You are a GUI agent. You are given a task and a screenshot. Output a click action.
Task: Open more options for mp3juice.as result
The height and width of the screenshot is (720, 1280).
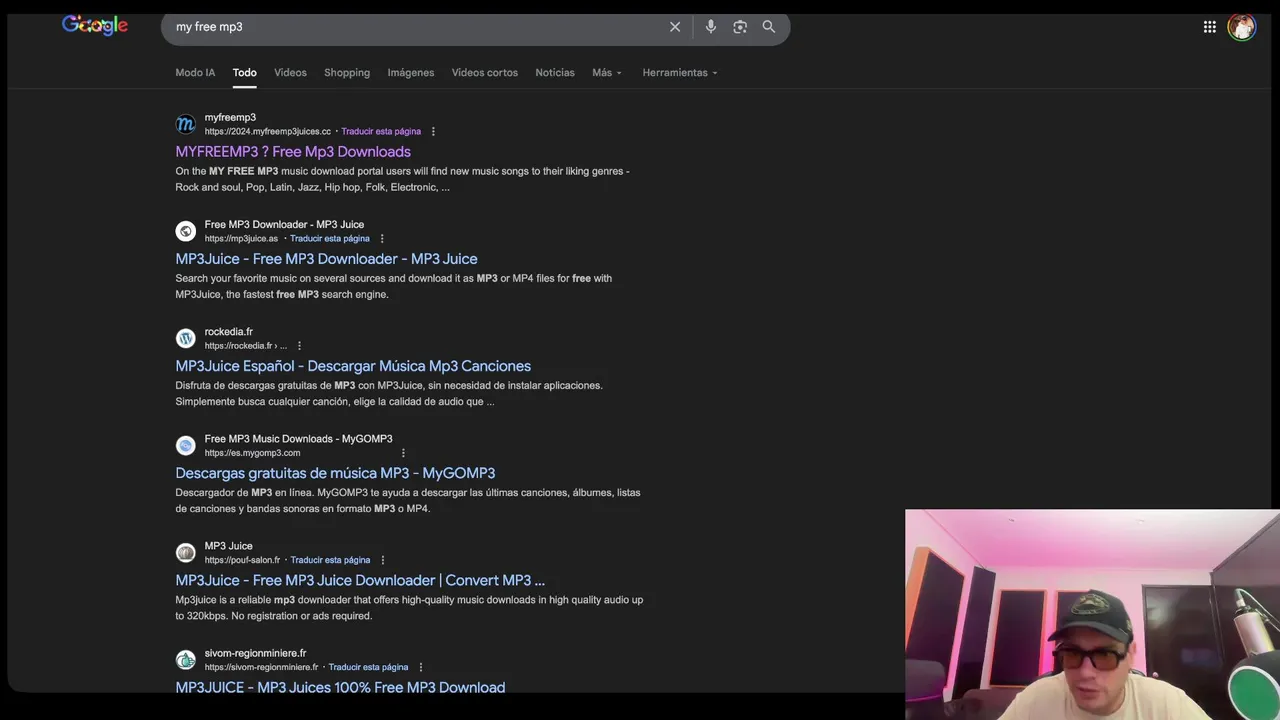(382, 239)
